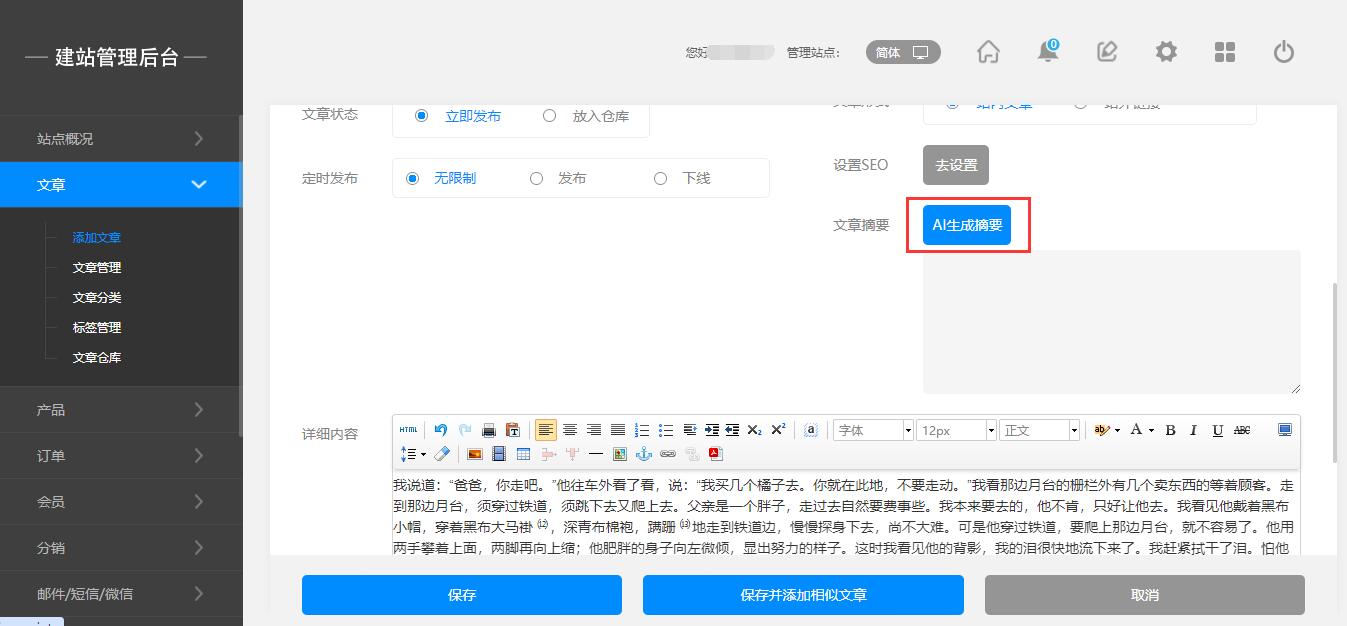Open 标签管理 in the sidebar

(97, 328)
